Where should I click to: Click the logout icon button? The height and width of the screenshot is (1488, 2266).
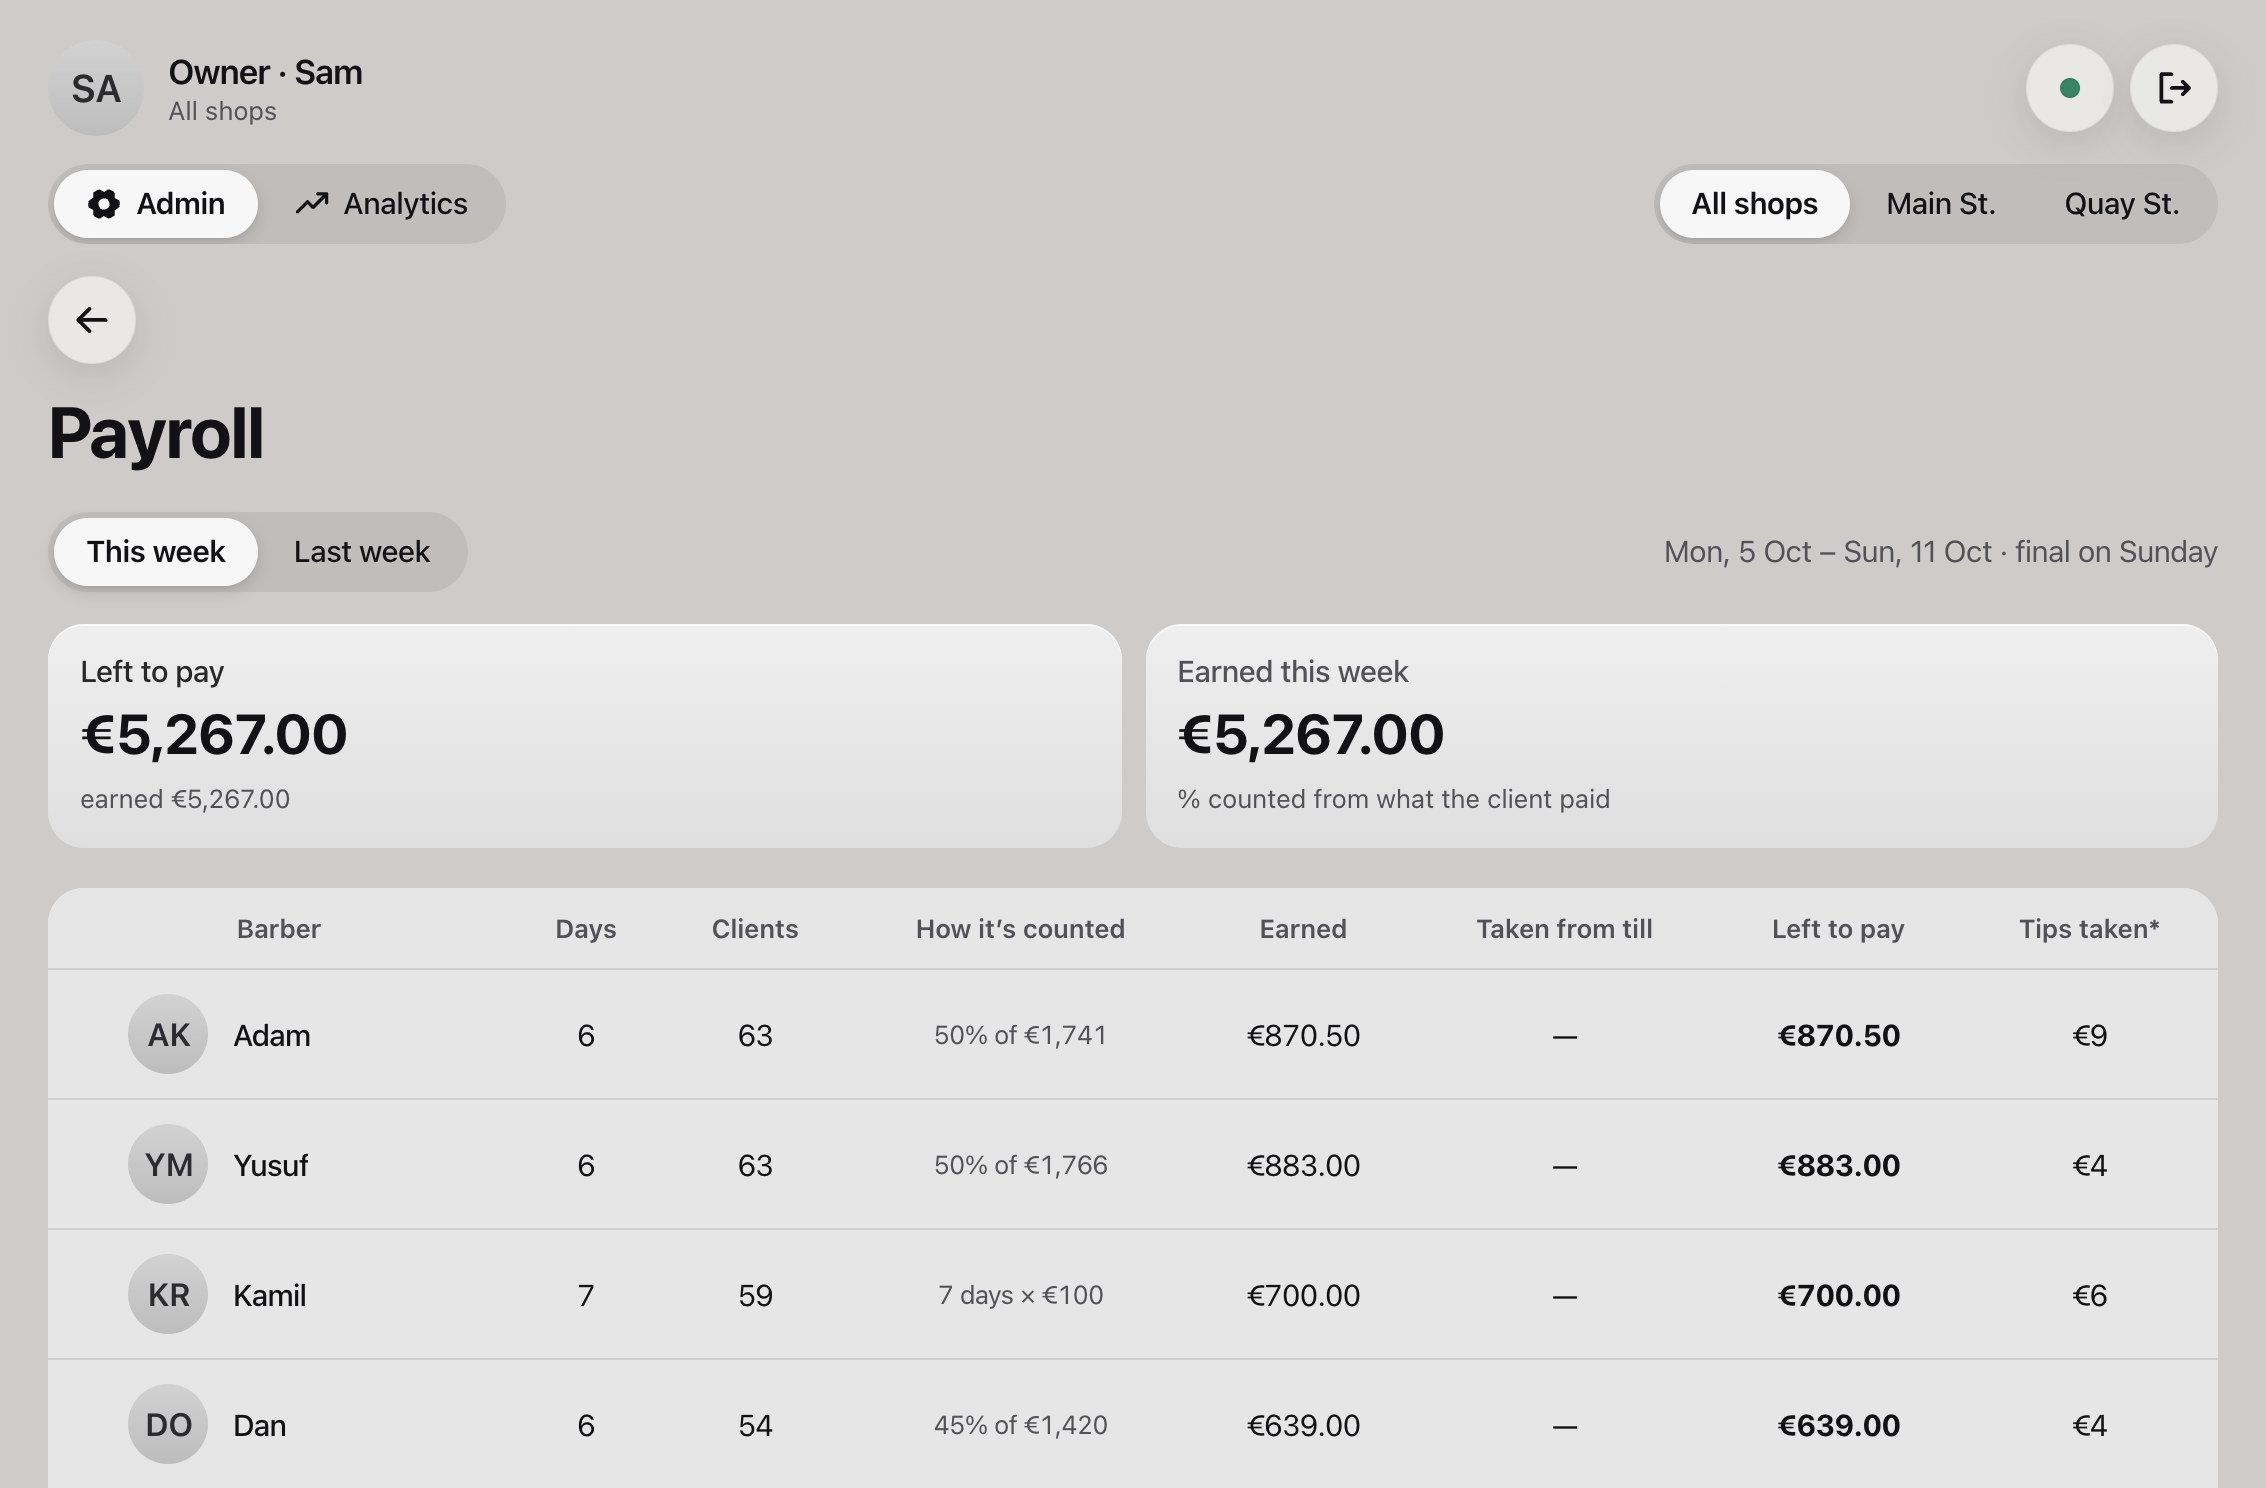2174,88
